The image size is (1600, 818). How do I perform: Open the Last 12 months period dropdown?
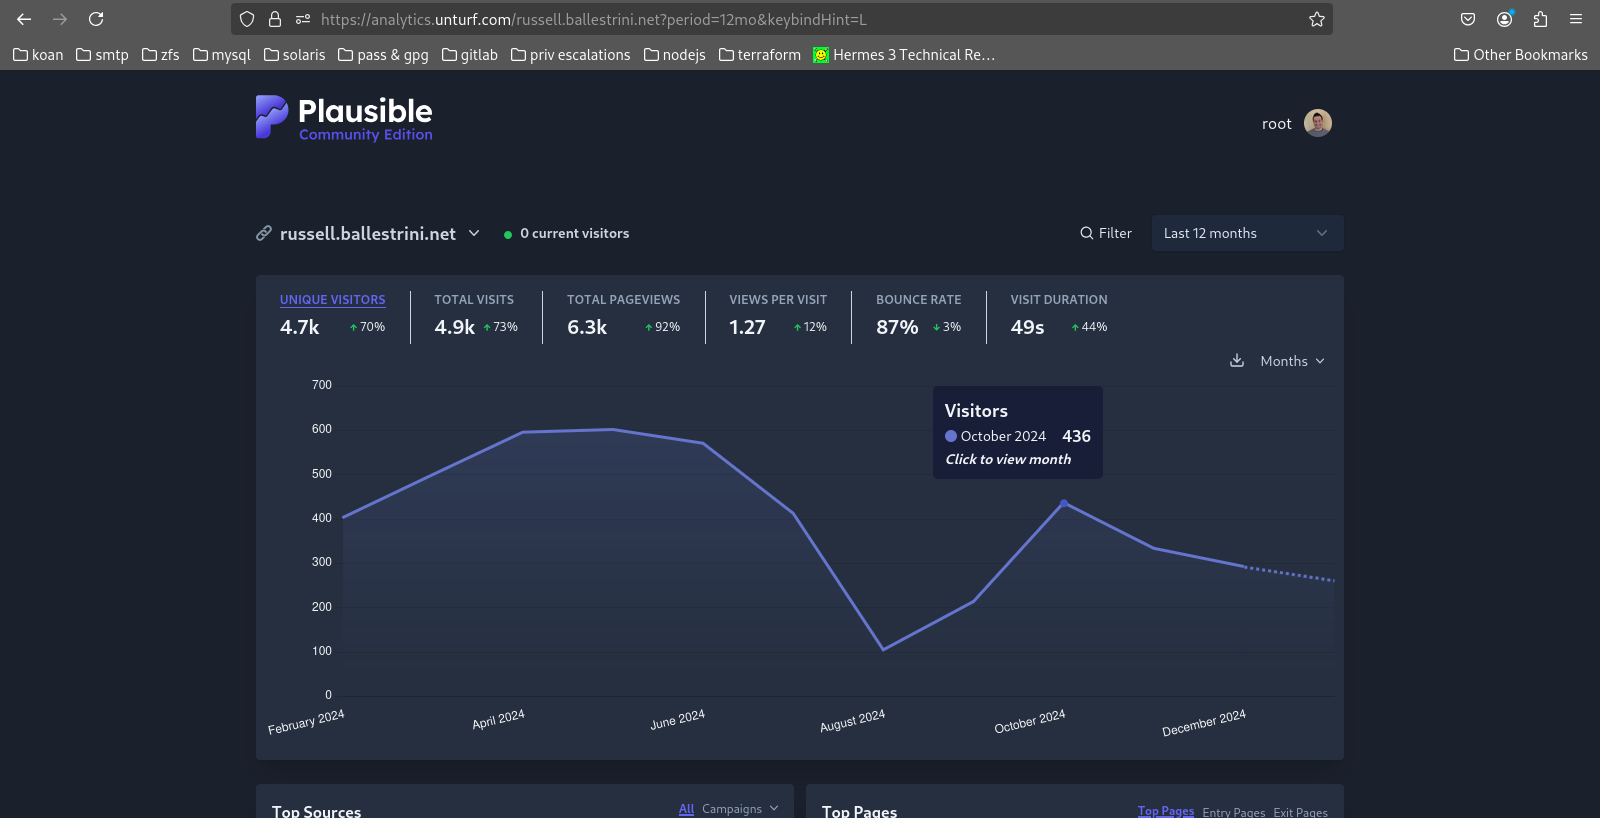click(1246, 233)
